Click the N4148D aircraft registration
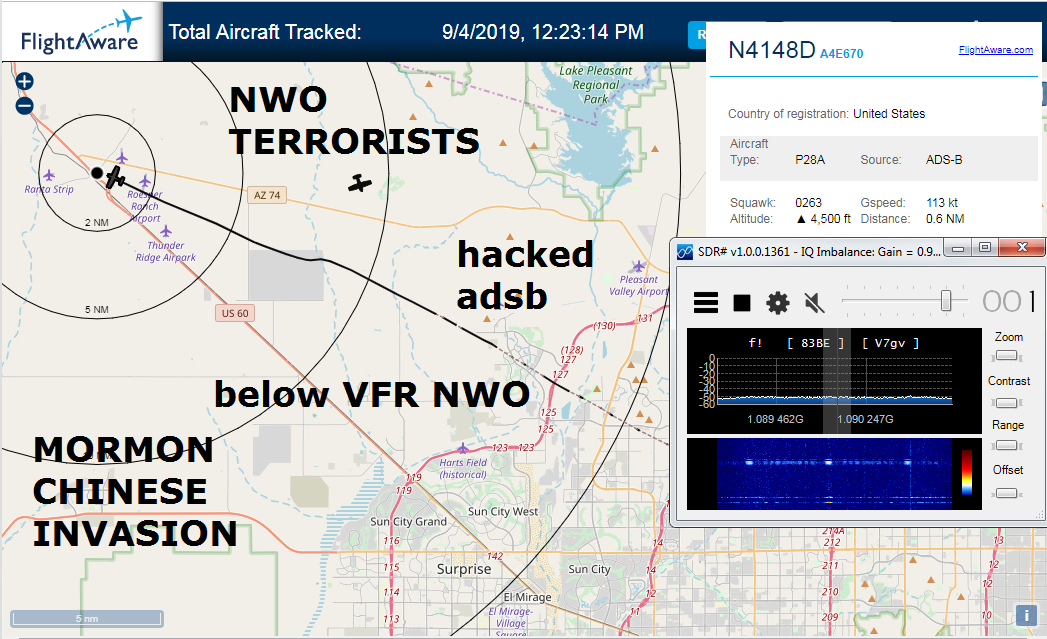This screenshot has height=639, width=1047. coord(772,50)
